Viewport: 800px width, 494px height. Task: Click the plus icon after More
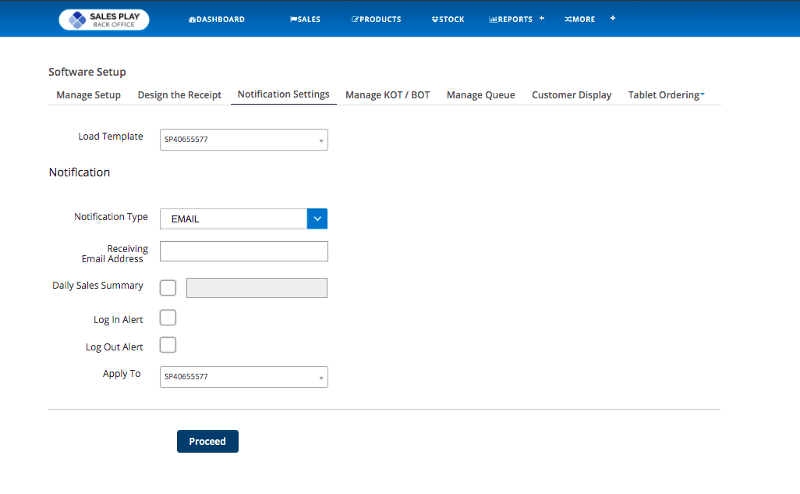coord(612,18)
